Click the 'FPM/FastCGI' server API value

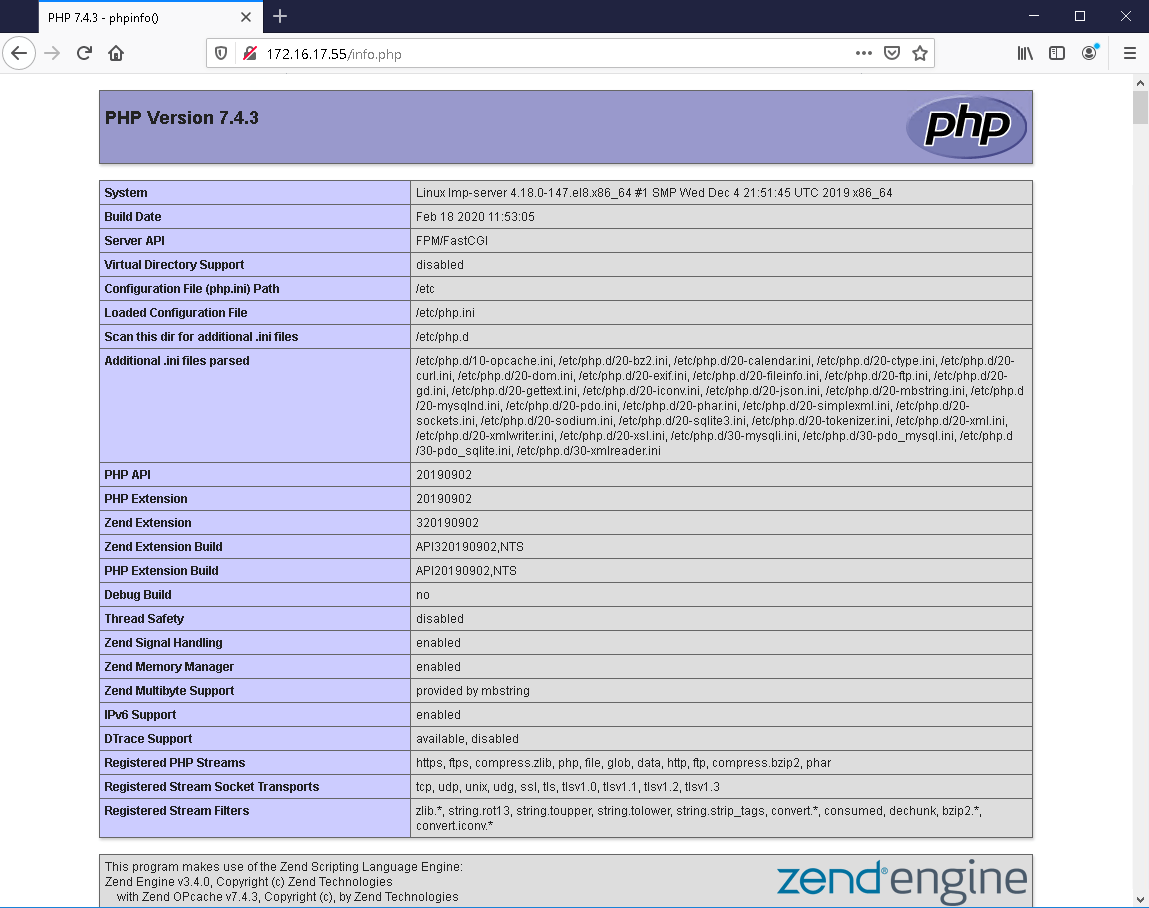(452, 241)
